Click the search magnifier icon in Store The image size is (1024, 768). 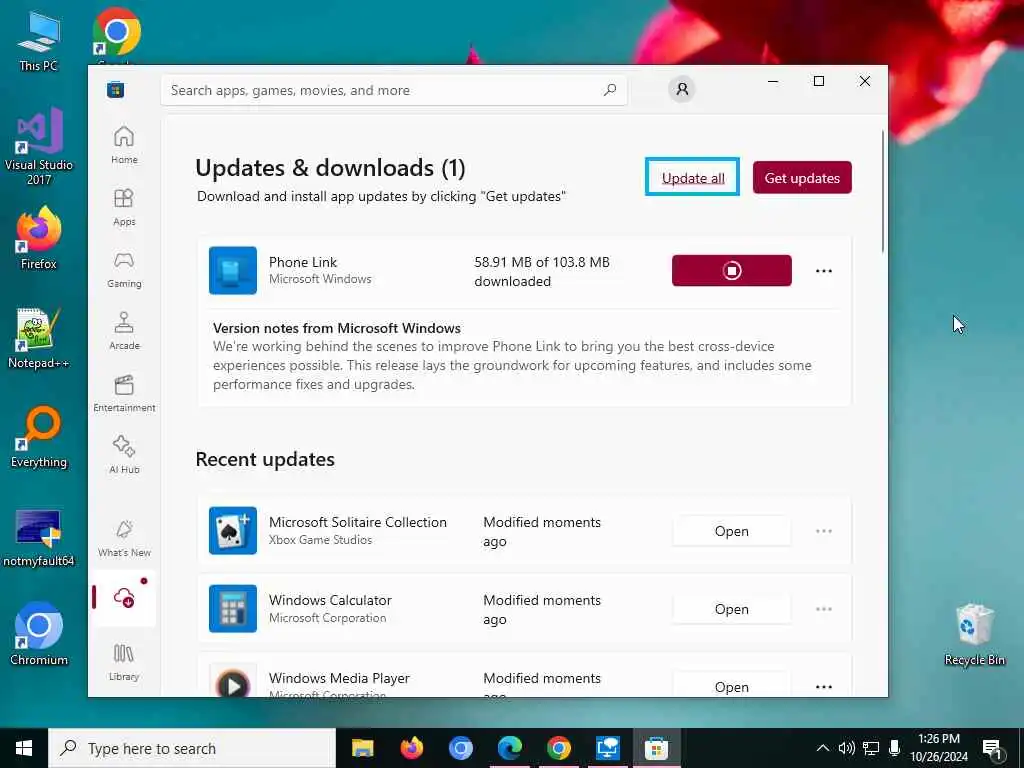[x=610, y=89]
